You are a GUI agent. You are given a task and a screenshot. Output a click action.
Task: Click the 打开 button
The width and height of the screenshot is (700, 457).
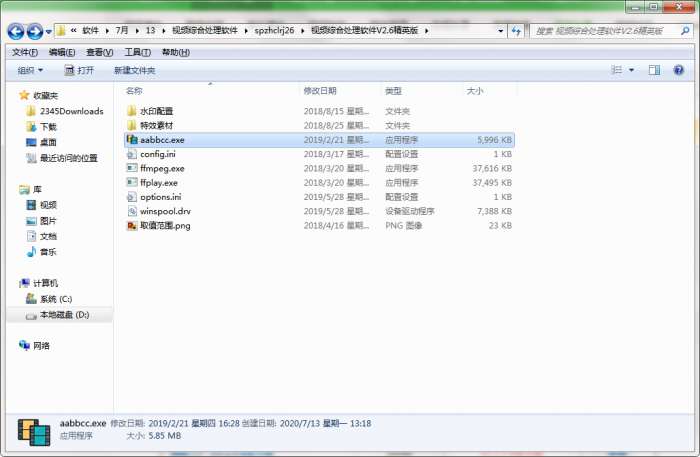(x=79, y=71)
